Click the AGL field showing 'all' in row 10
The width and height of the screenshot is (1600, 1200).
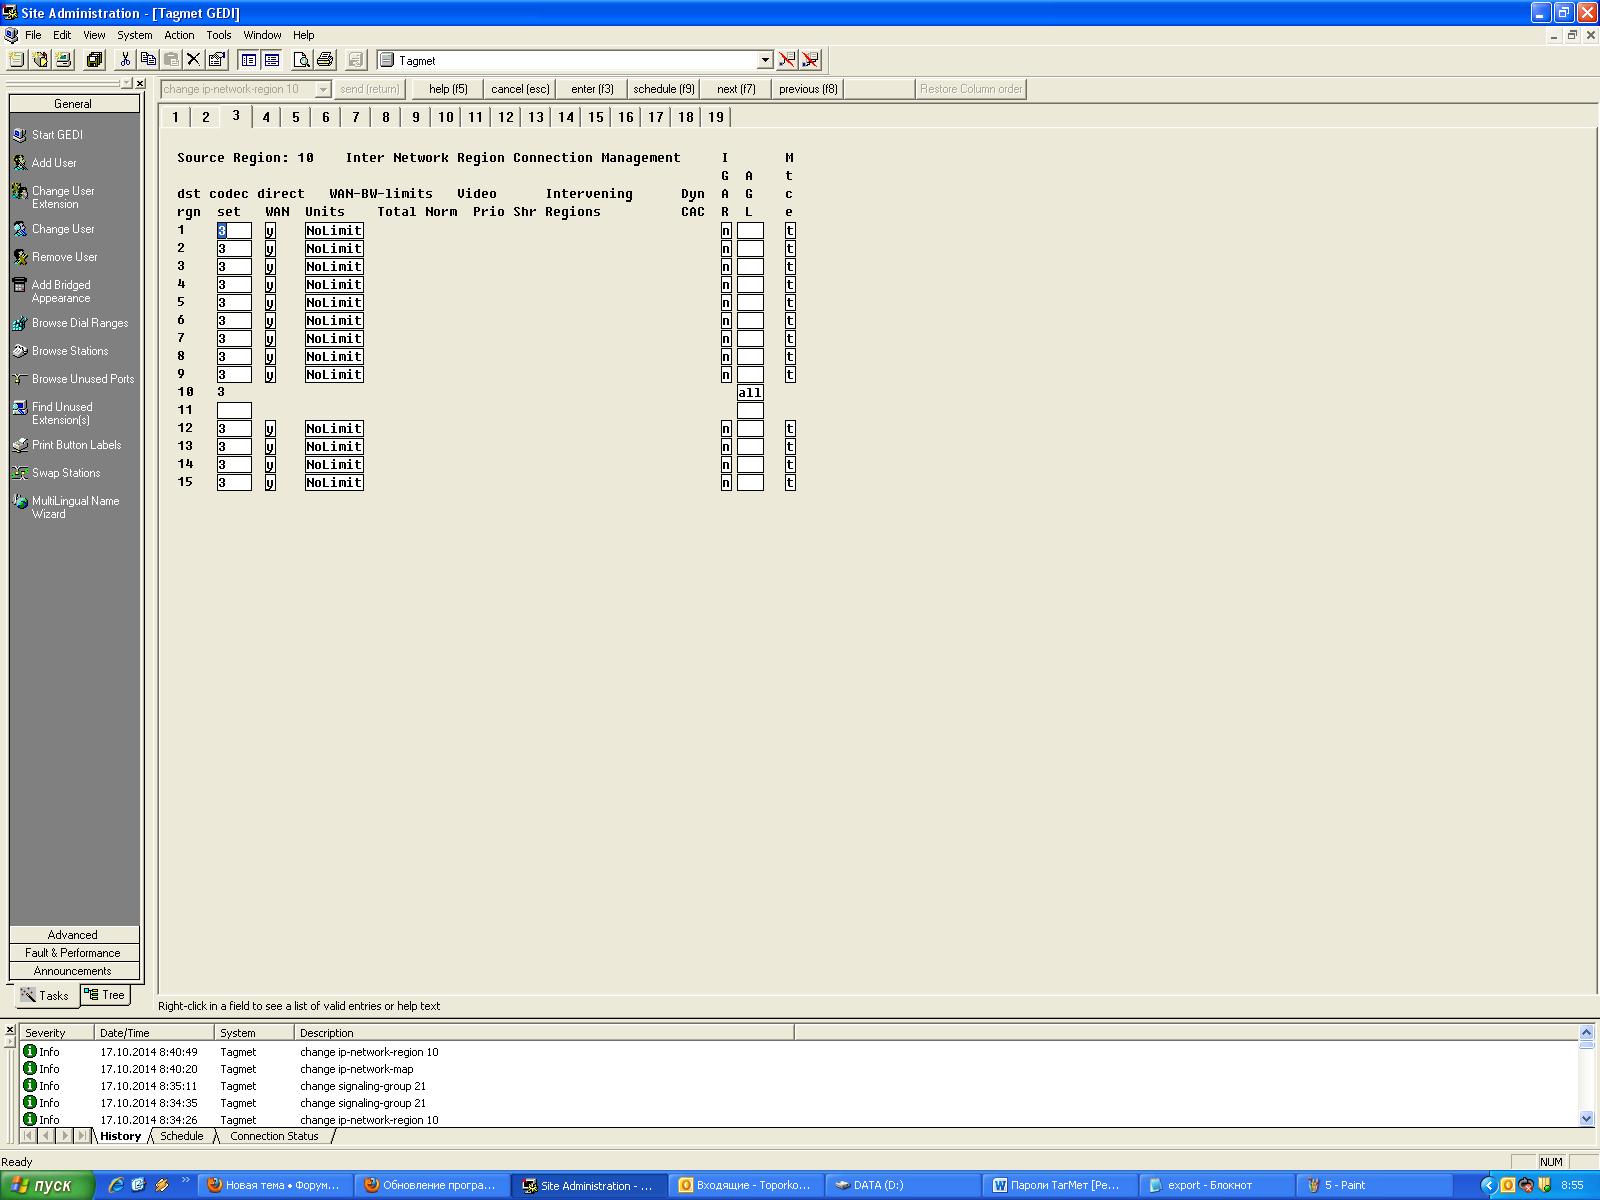[x=750, y=393]
